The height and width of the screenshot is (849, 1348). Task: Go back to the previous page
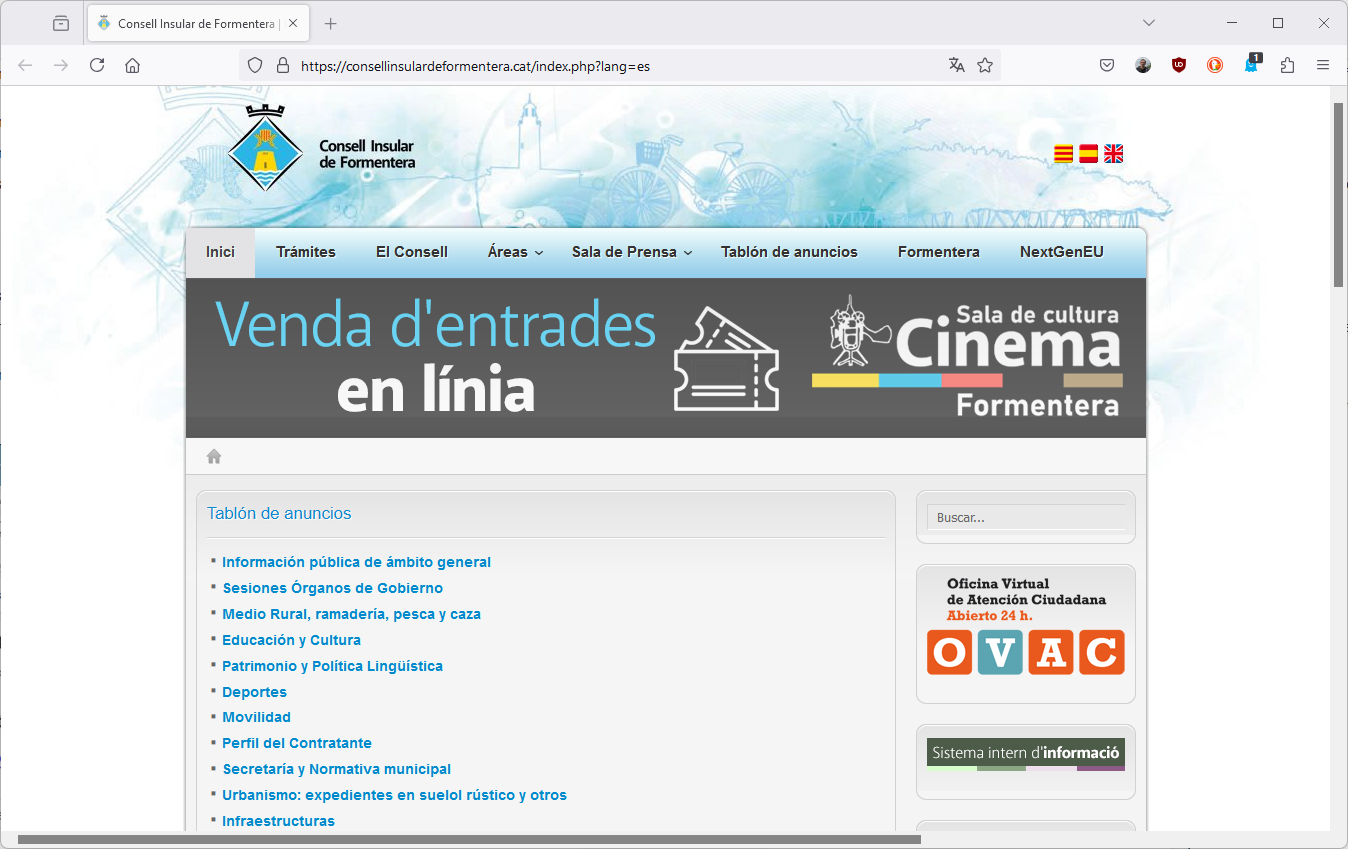25,65
